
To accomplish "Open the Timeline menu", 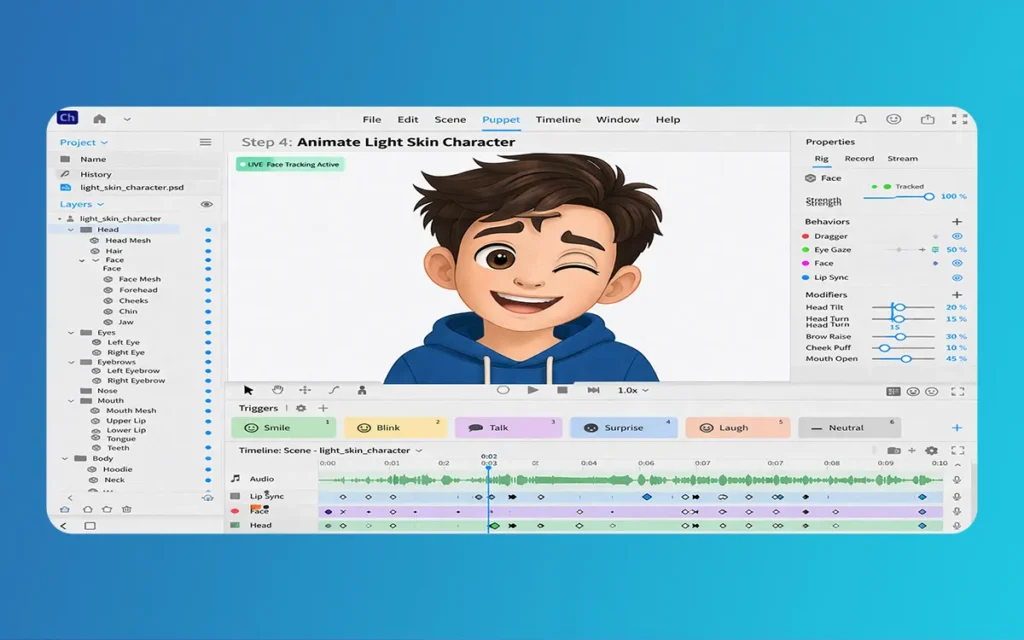I will [558, 120].
